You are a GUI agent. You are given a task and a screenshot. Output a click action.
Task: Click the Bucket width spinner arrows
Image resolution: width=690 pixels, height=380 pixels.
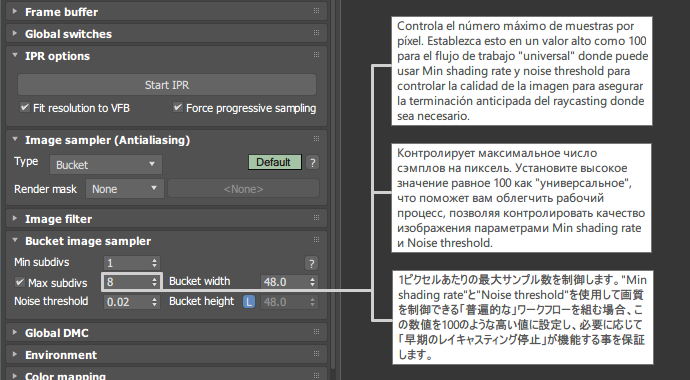click(312, 281)
